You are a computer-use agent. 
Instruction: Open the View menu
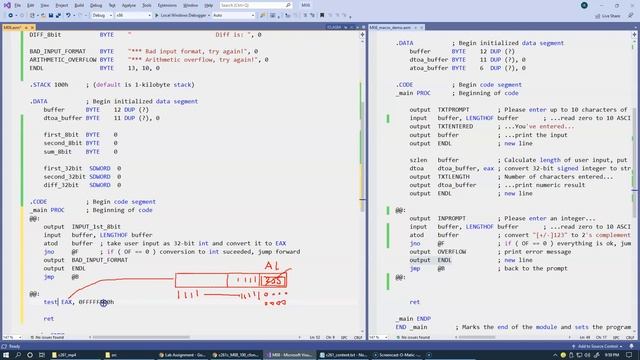[x=44, y=5]
